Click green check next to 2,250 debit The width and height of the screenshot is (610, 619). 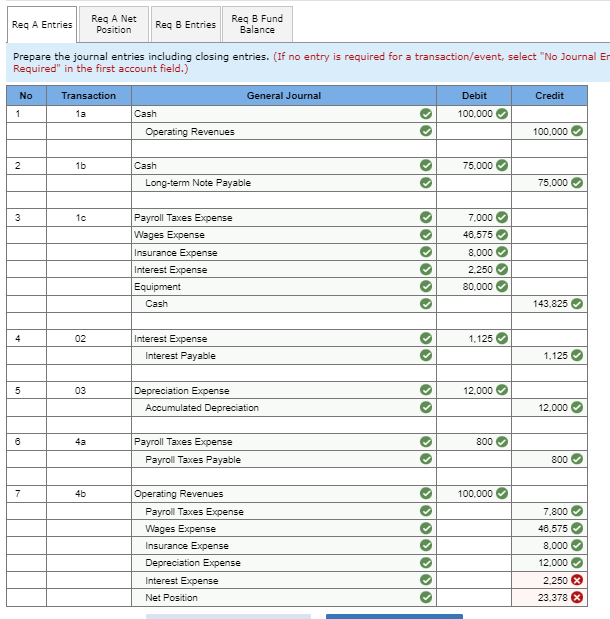(x=502, y=269)
